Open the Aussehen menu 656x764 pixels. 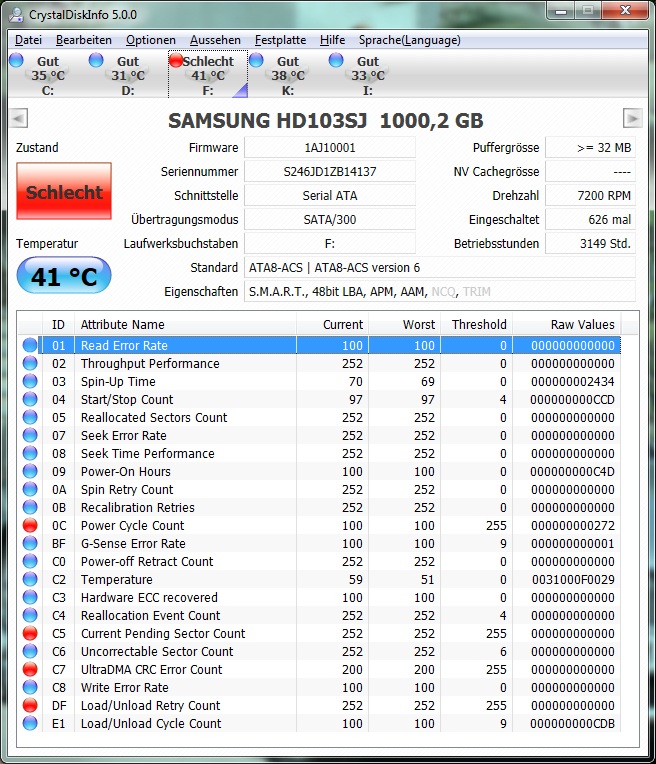tap(215, 40)
